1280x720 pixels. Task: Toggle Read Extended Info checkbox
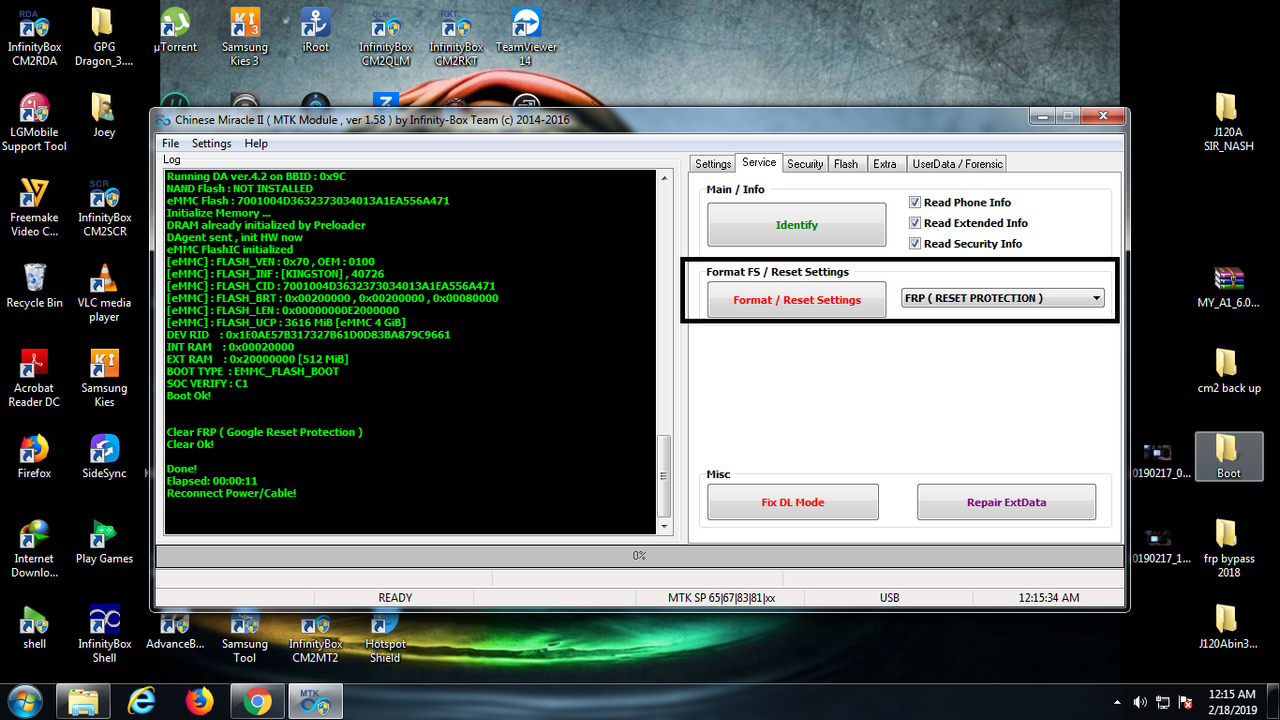[915, 223]
